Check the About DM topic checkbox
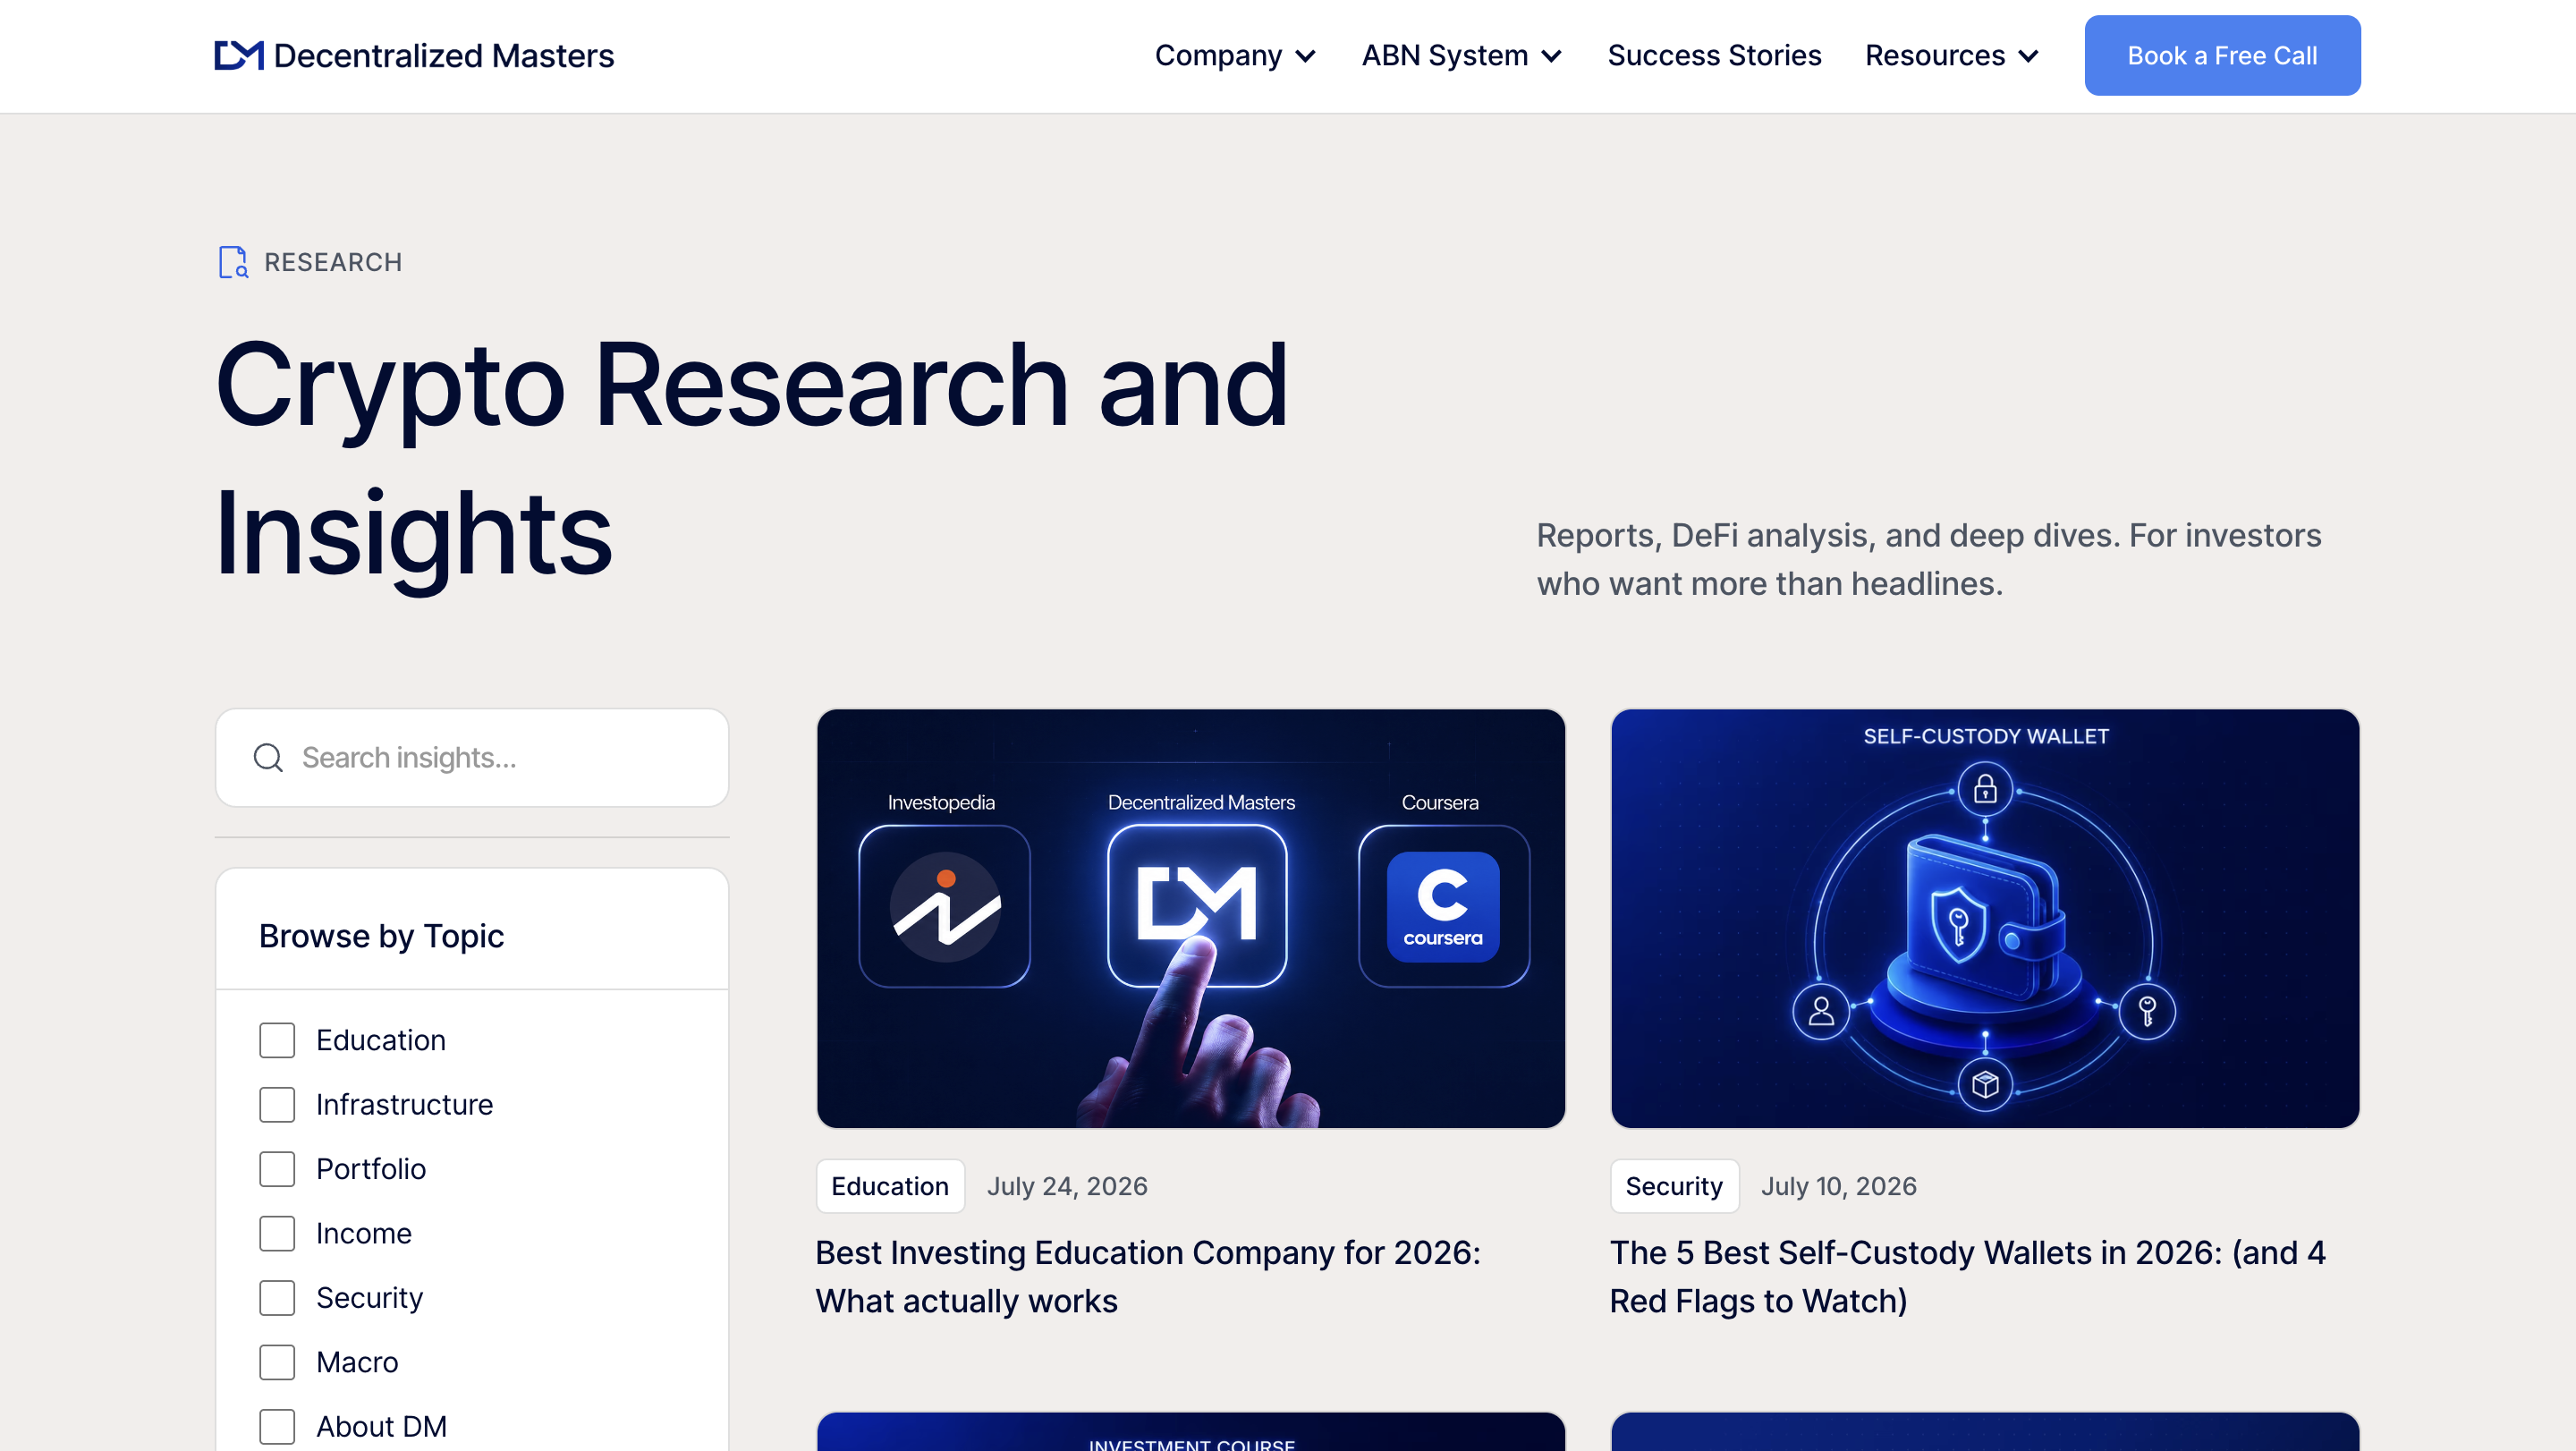Screen dimensions: 2576x1451 pyautogui.click(x=277, y=1427)
